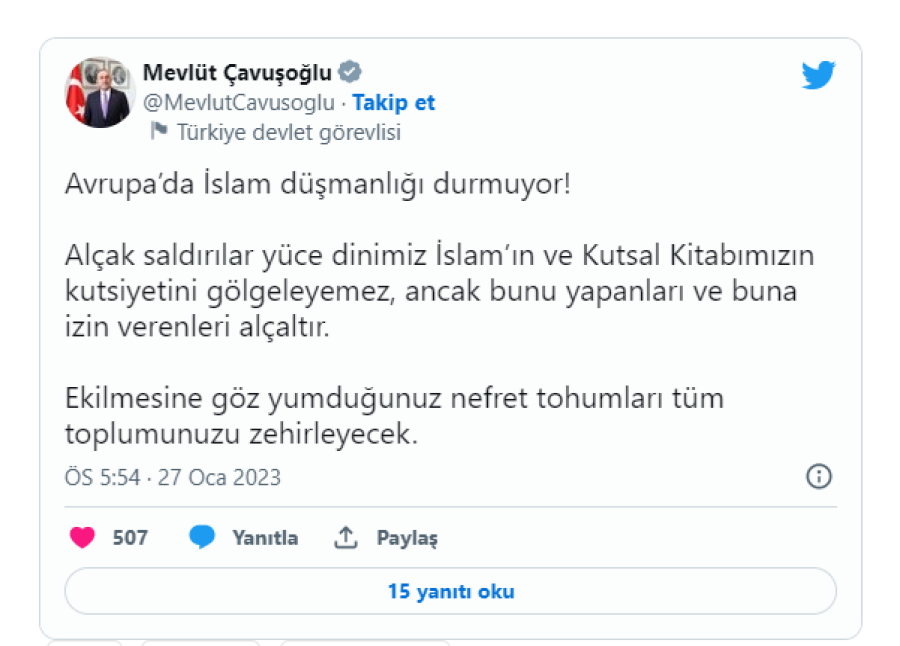Click the paragraph beginning Ekilmesine göz
This screenshot has width=900, height=646.
pyautogui.click(x=394, y=416)
